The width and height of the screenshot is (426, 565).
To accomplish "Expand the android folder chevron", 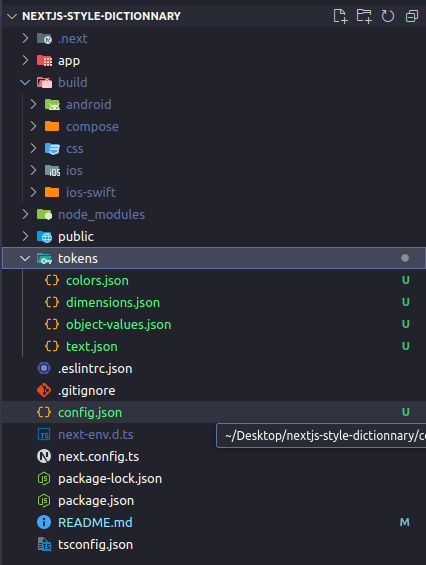I will click(x=33, y=104).
